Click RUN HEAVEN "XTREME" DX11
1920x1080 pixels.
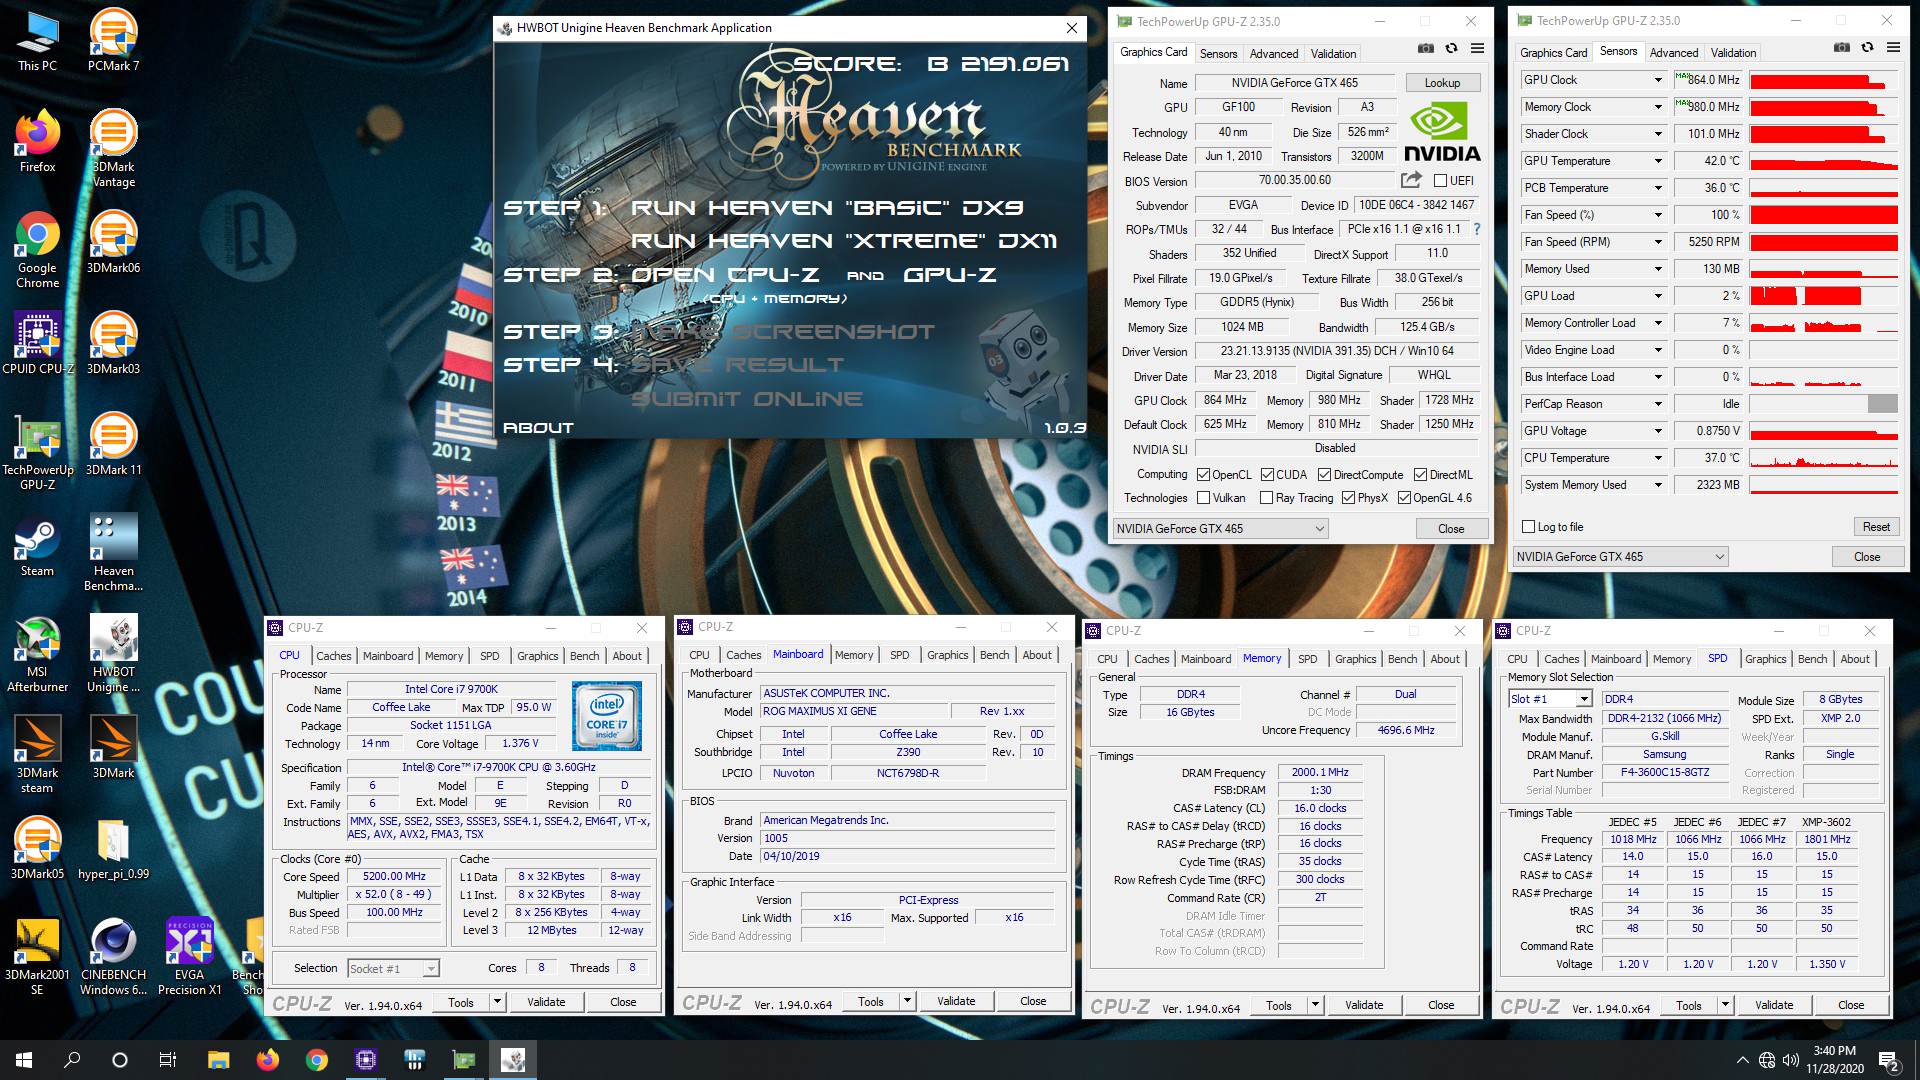(843, 241)
